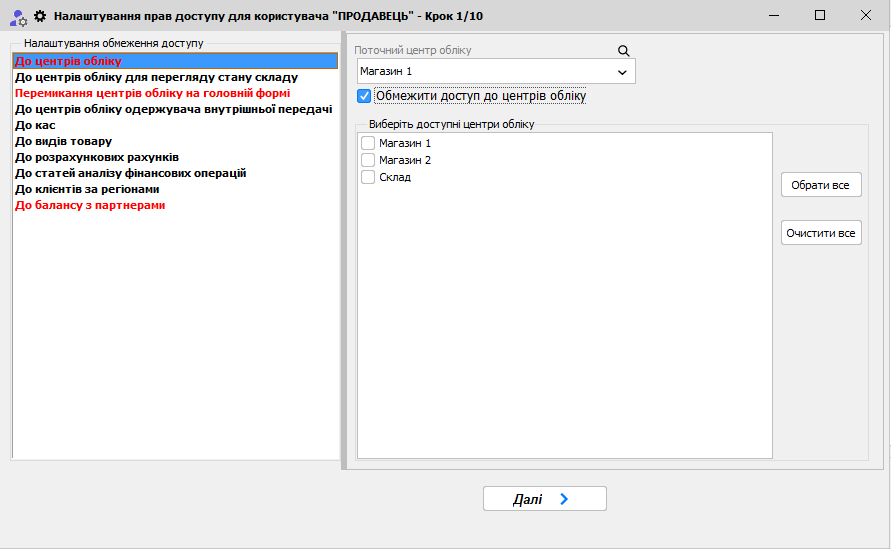Select 'До центрів обліку' in list
The image size is (891, 549).
point(68,62)
